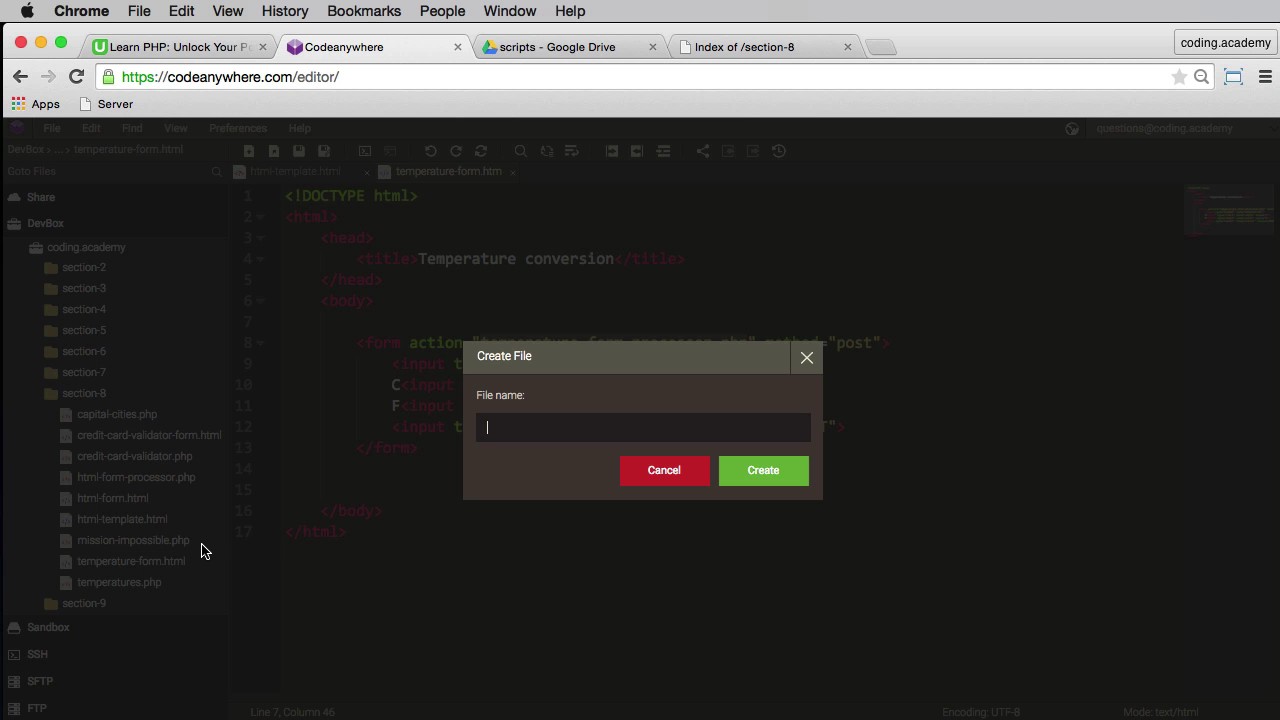Screen dimensions: 1280x720
Task: Click Chrome's back arrow
Action: [x=20, y=76]
